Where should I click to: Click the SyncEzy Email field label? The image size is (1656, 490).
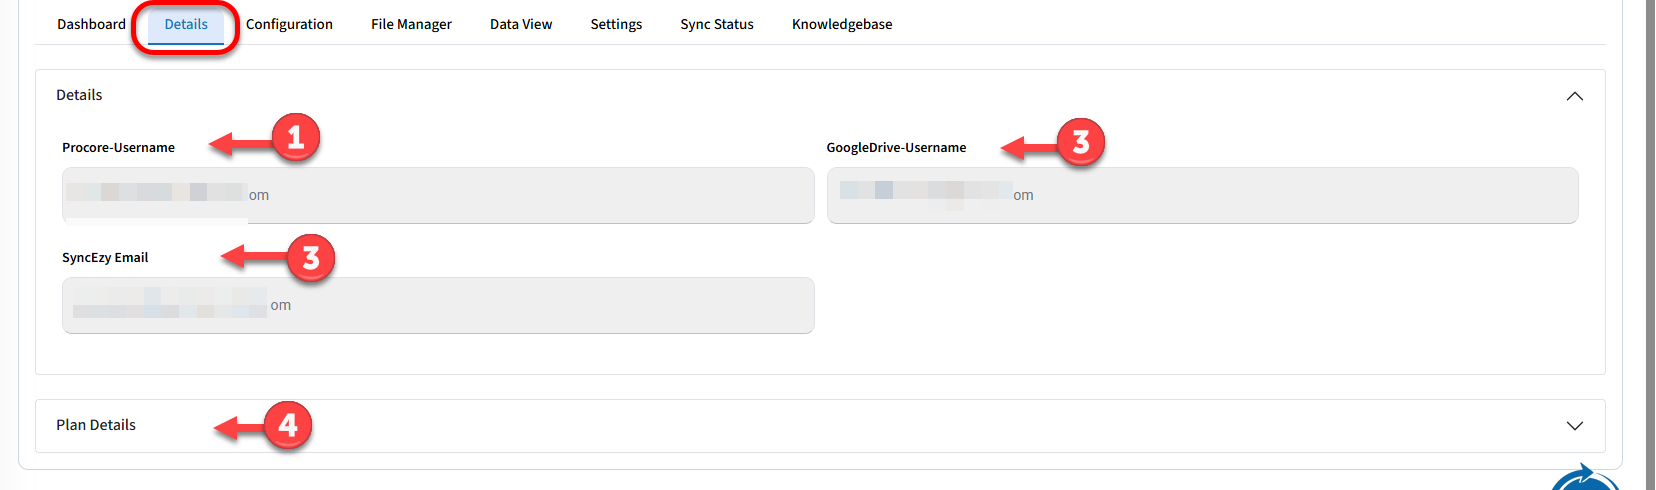pos(105,257)
